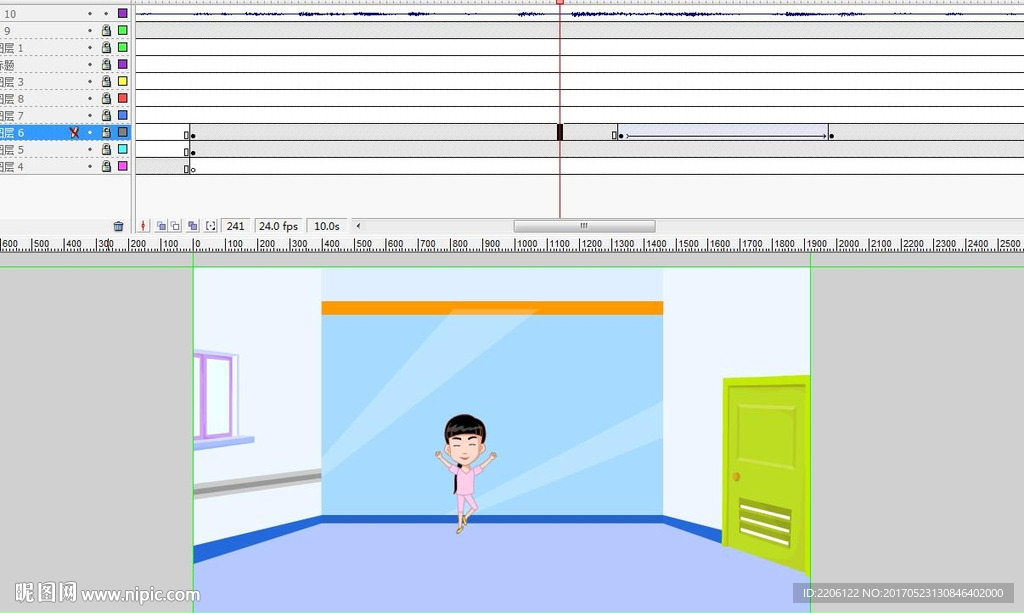1024x613 pixels.
Task: Toggle visibility dot for layer 5
Action: pos(89,149)
